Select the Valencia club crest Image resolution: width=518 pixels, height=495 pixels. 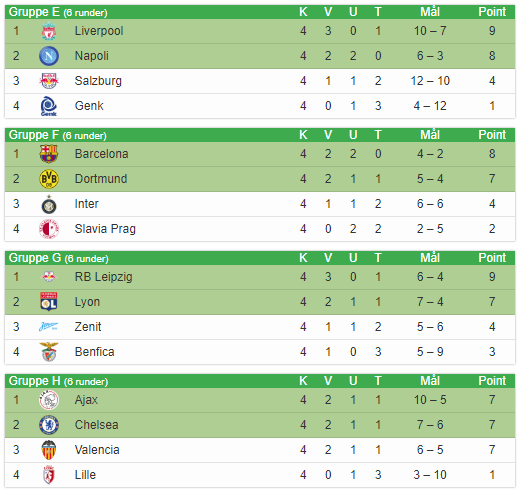(49, 450)
